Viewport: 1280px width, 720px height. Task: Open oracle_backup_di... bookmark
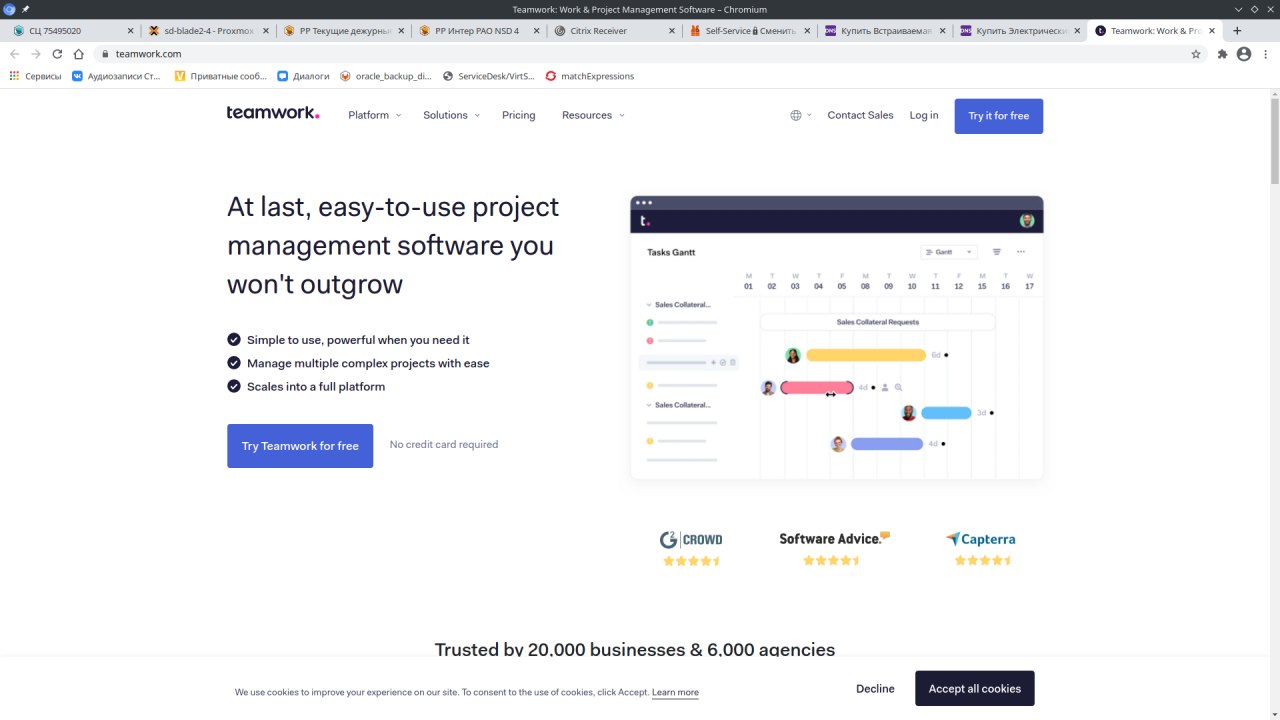click(386, 76)
